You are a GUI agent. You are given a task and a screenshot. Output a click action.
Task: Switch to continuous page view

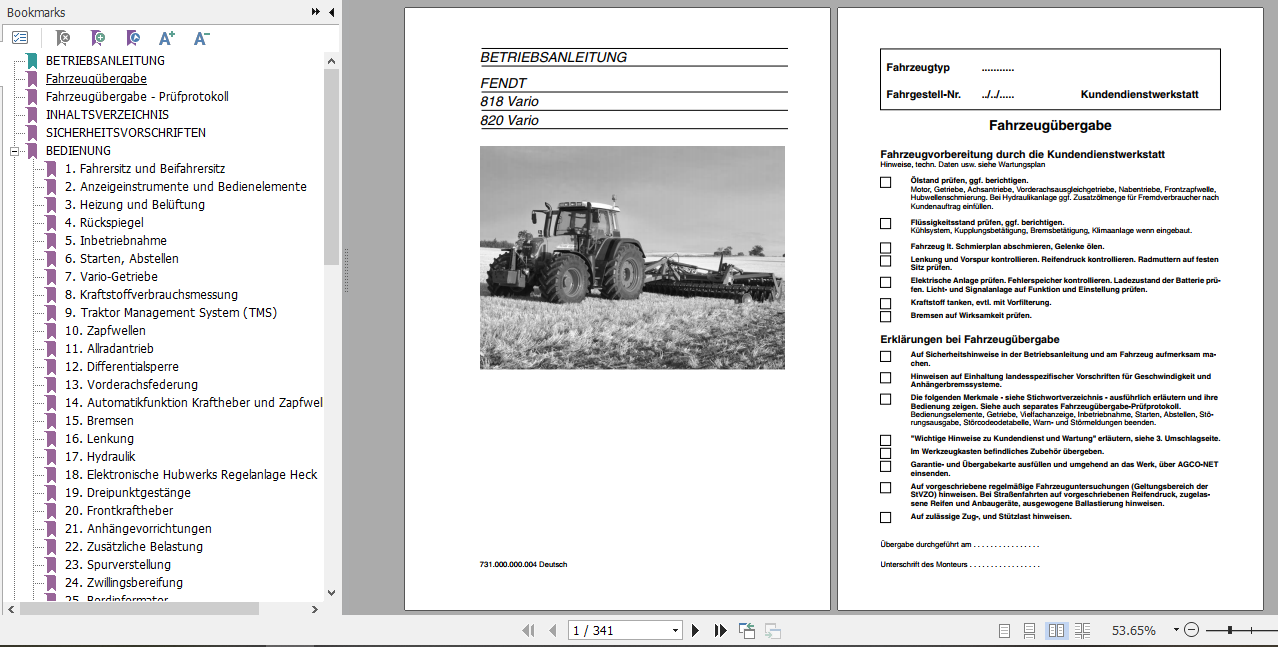point(1029,630)
